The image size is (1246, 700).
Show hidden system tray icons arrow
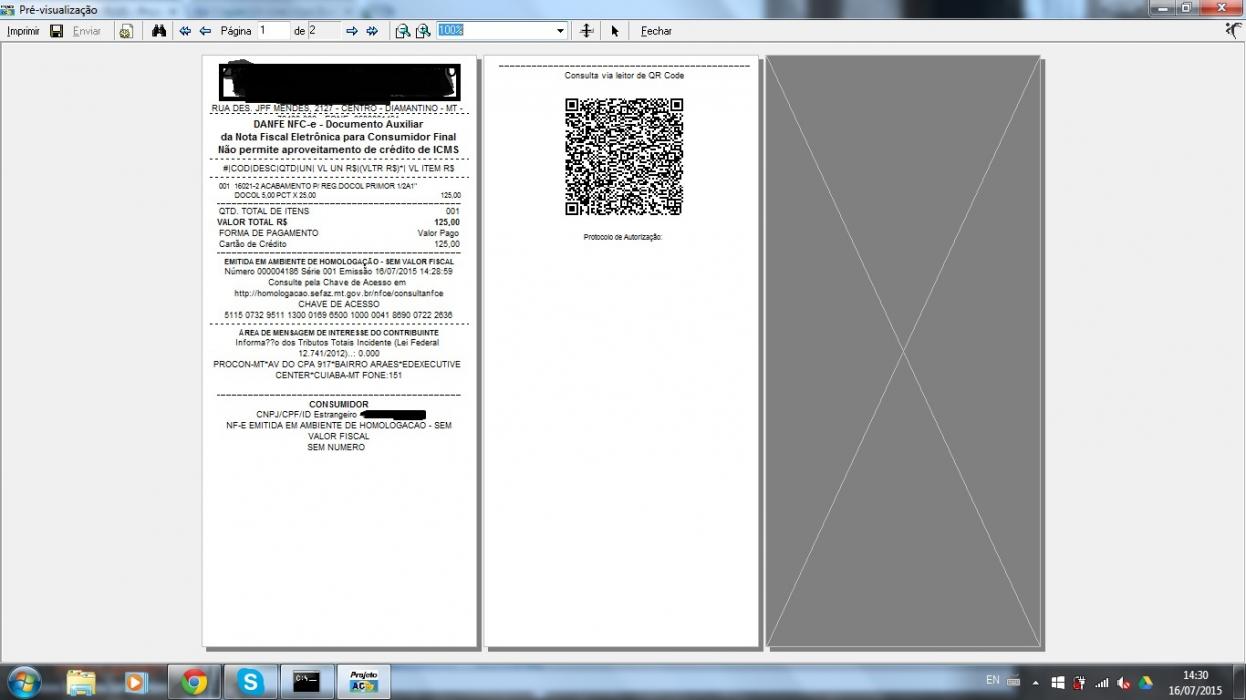(x=1036, y=683)
